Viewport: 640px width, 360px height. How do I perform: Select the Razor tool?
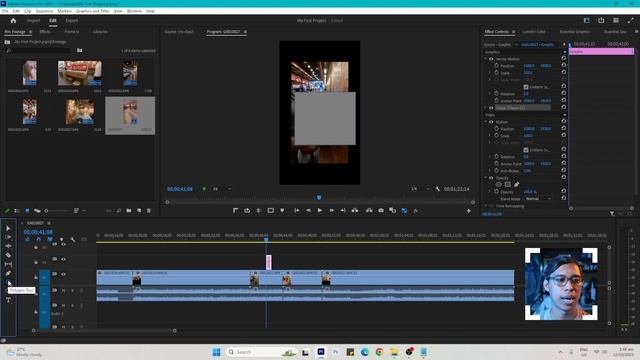tap(8, 255)
